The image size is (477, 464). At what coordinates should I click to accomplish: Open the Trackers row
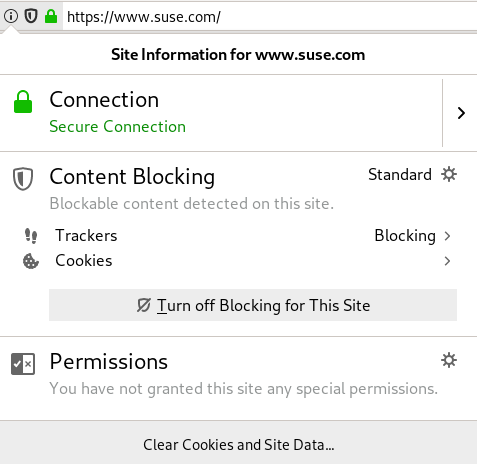click(237, 236)
